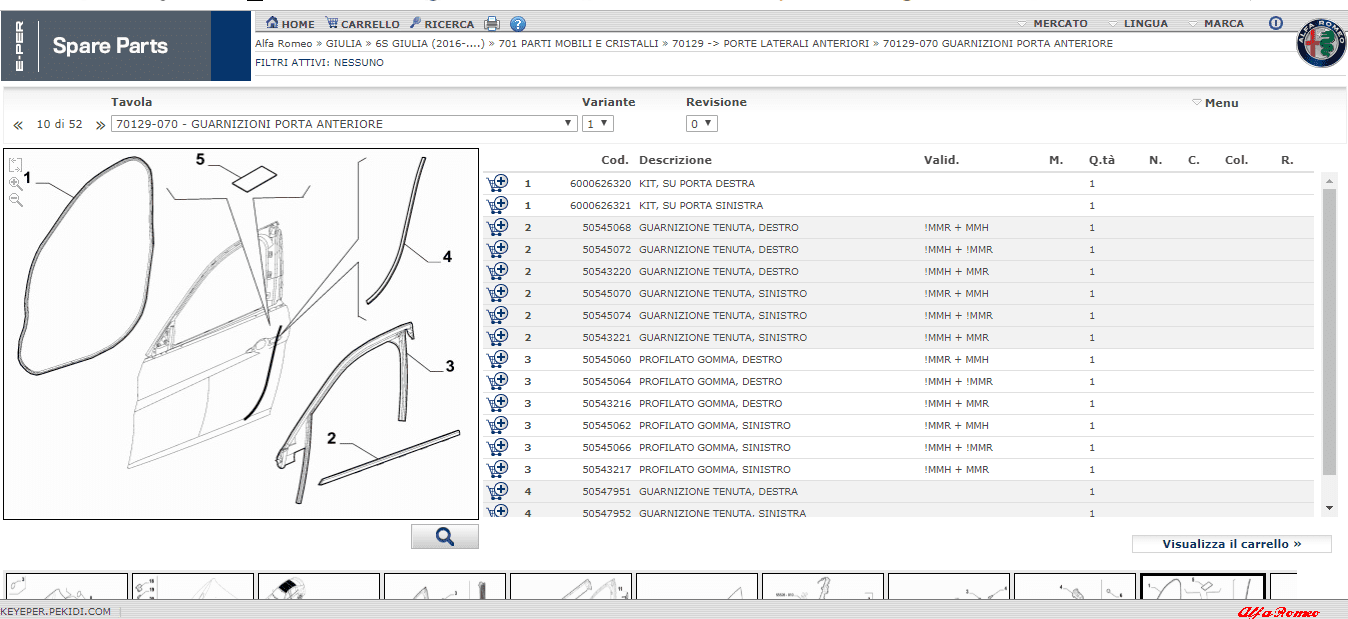This screenshot has width=1348, height=619.
Task: Zoom in on the parts diagram
Action: pos(15,183)
